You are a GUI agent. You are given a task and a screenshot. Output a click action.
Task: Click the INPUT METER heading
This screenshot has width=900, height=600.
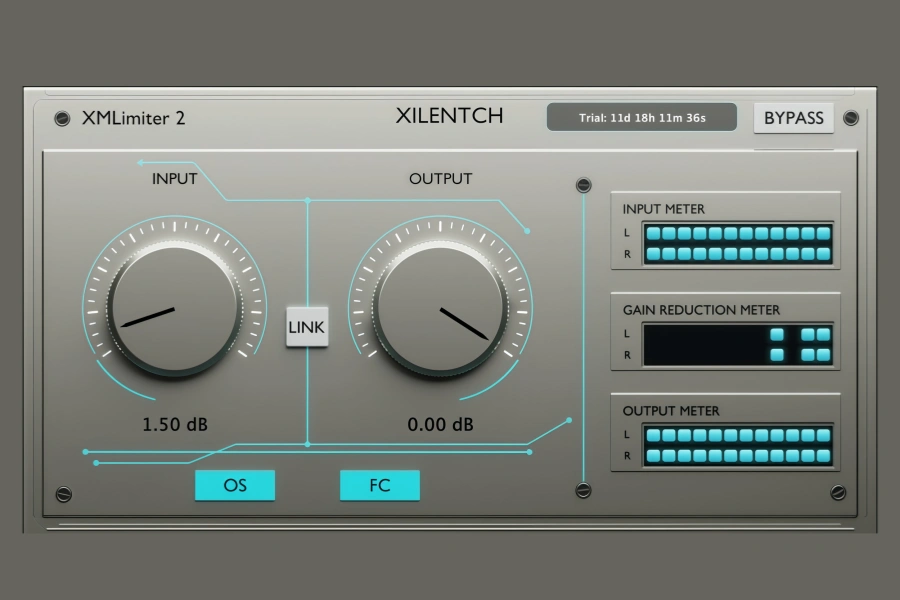[x=664, y=209]
